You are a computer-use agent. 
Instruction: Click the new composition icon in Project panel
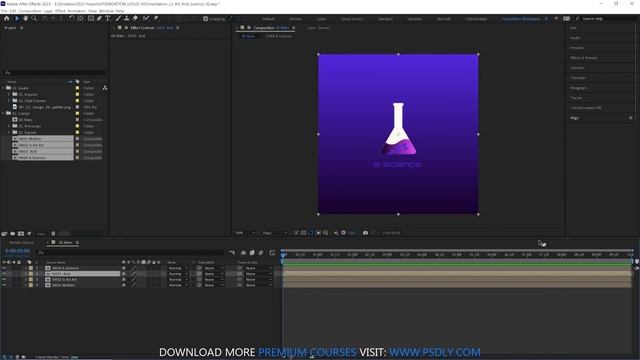pos(21,234)
